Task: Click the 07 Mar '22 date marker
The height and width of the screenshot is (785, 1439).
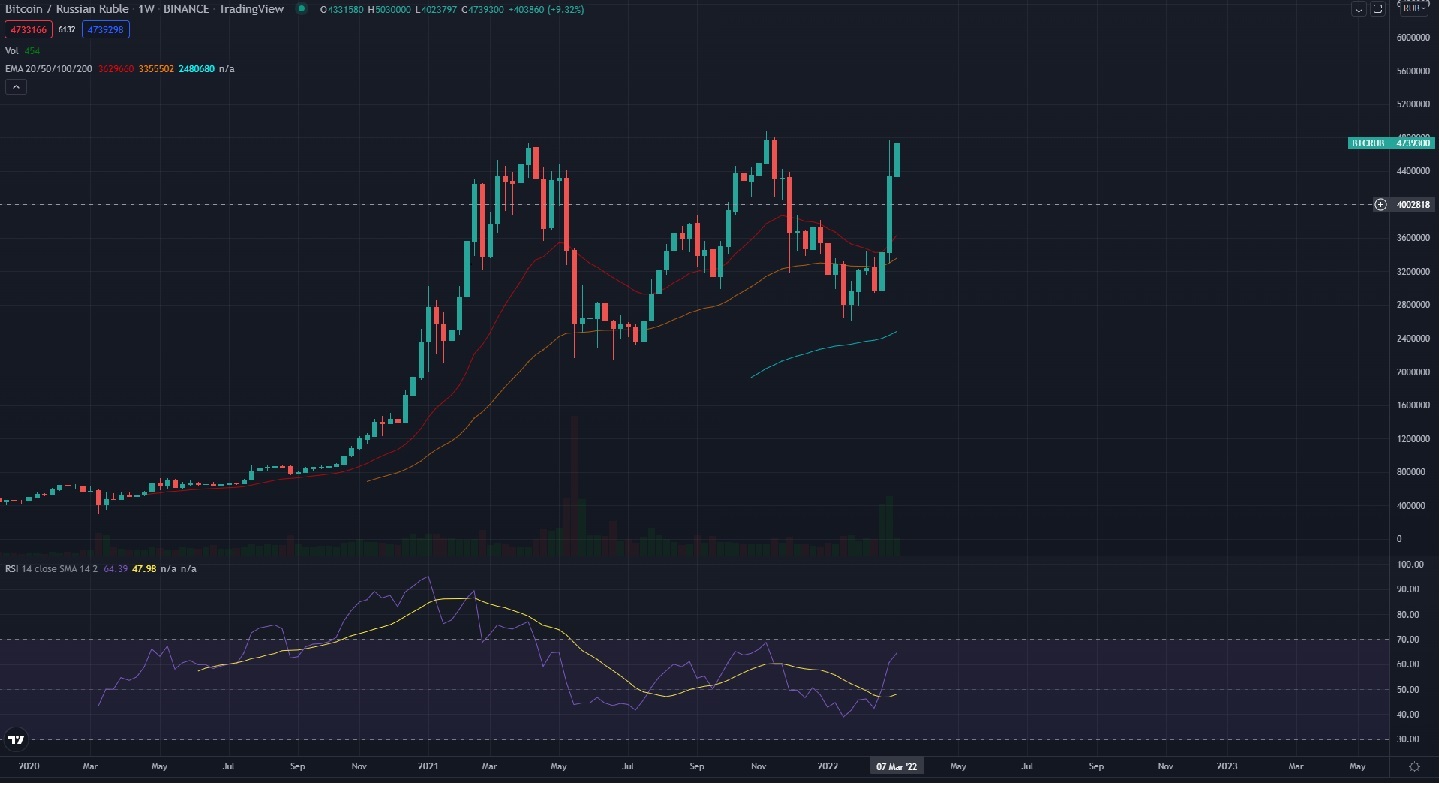Action: coord(898,766)
